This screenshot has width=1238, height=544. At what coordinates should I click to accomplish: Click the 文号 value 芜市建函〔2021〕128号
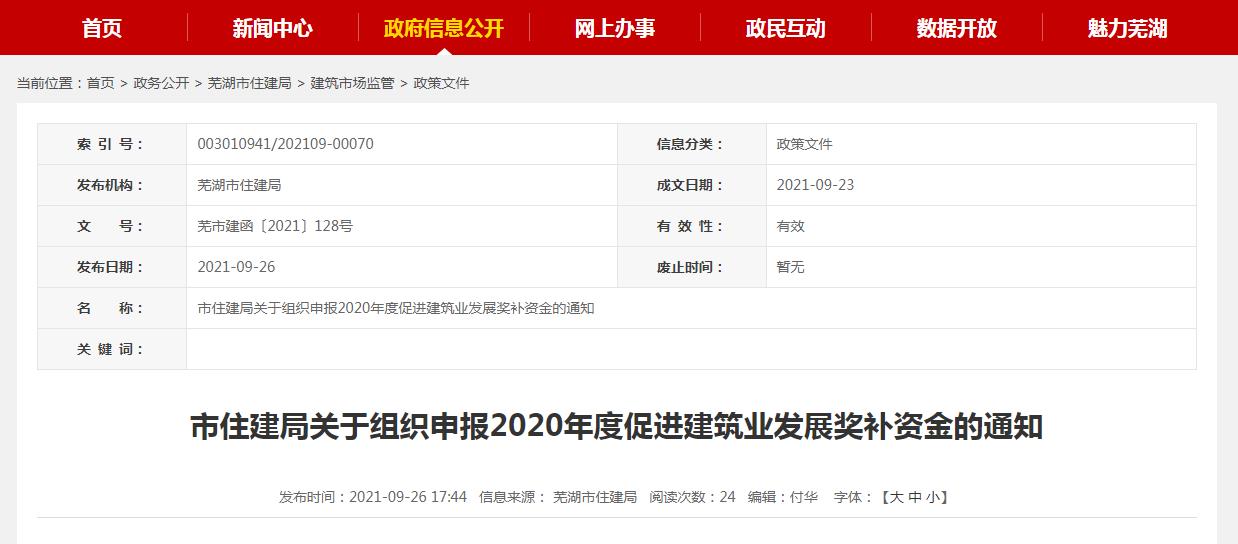tap(275, 226)
